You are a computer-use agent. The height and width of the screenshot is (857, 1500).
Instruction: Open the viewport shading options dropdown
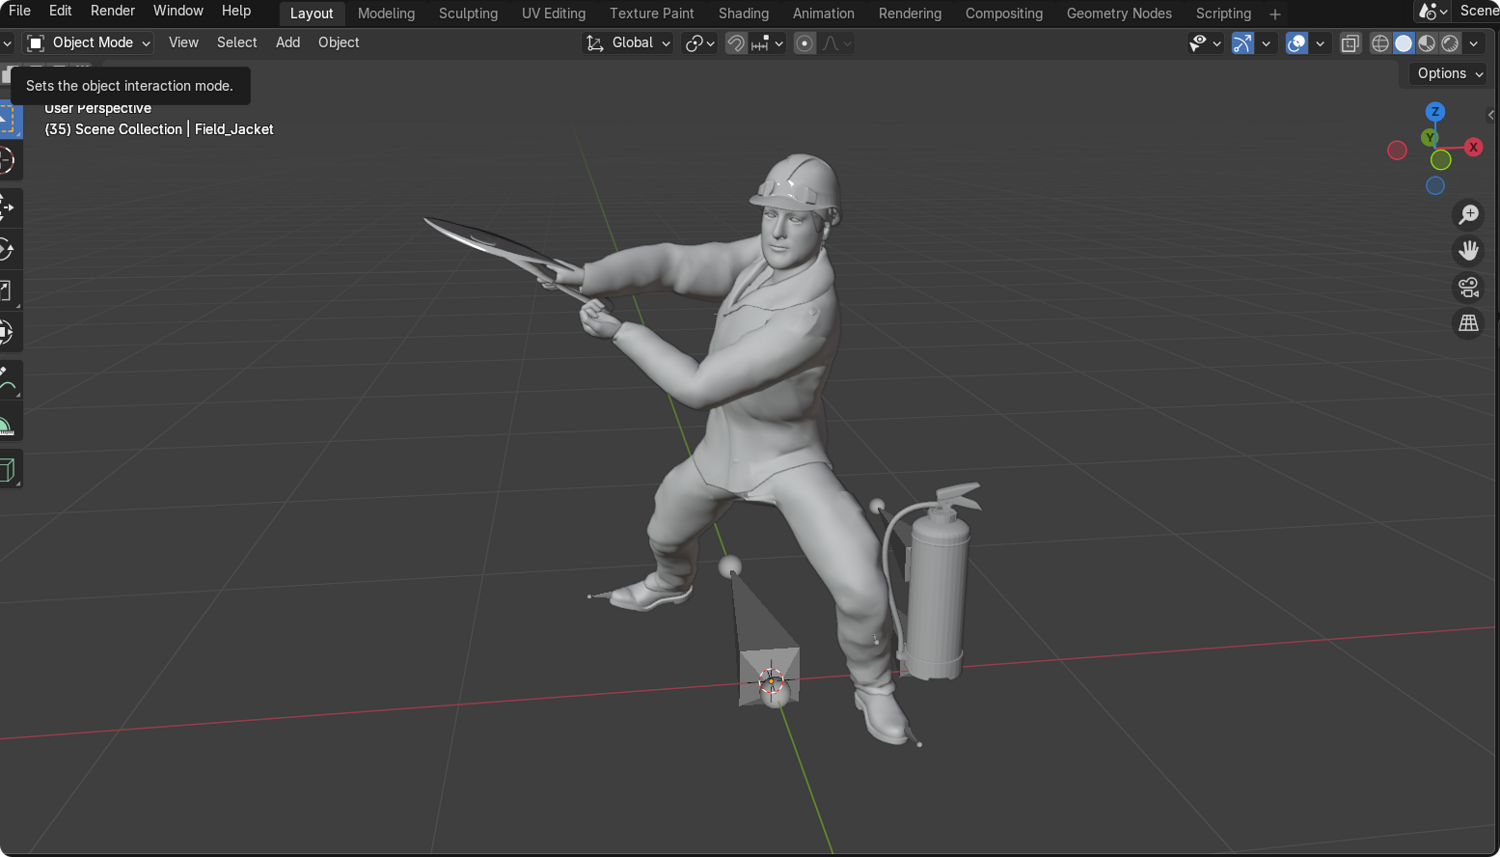point(1474,43)
